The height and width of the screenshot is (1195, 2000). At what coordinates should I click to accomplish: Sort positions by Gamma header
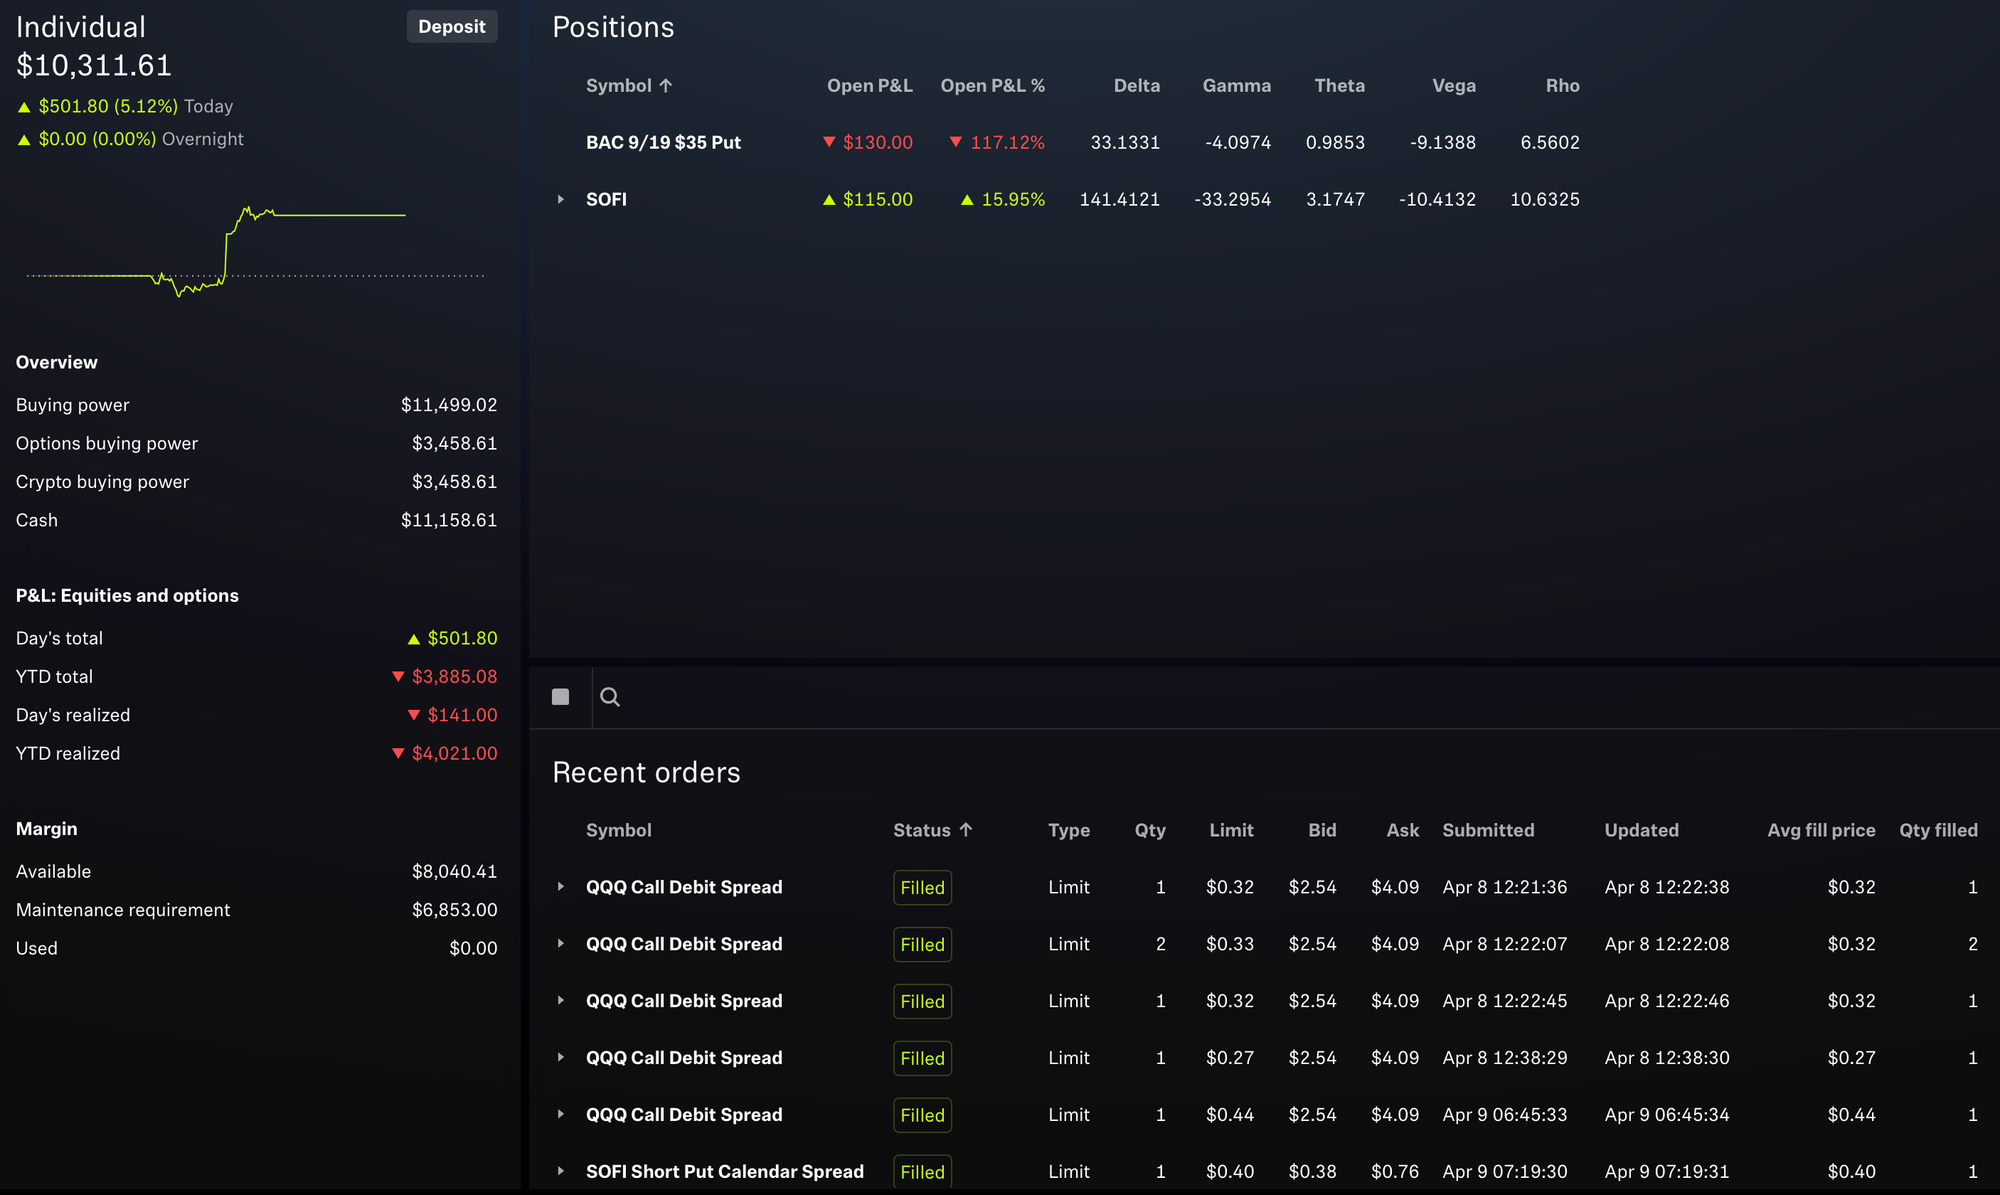click(1237, 86)
